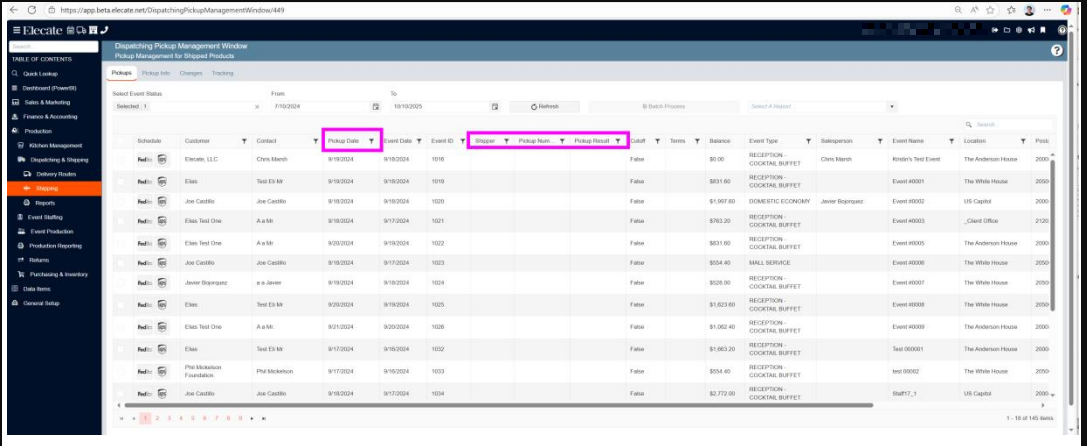Open the Tracking tab
This screenshot has height=446, width=1087.
click(x=223, y=73)
